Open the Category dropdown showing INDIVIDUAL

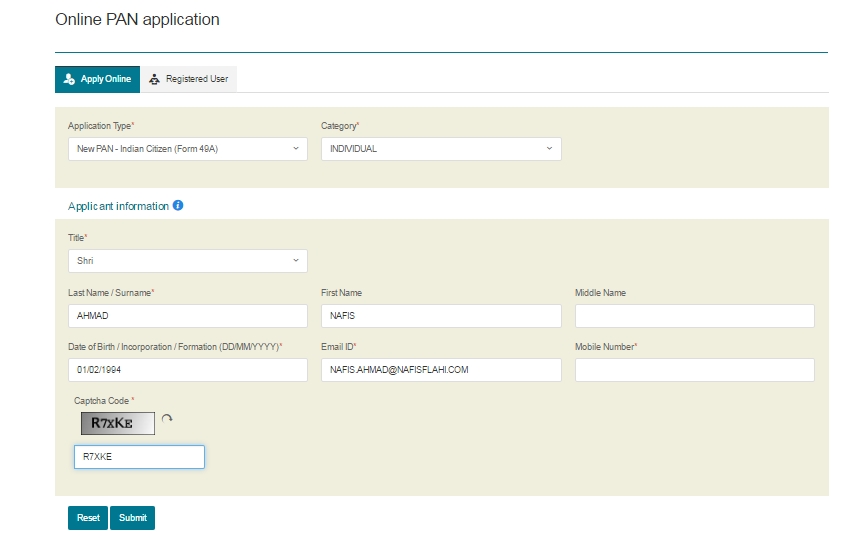[441, 149]
